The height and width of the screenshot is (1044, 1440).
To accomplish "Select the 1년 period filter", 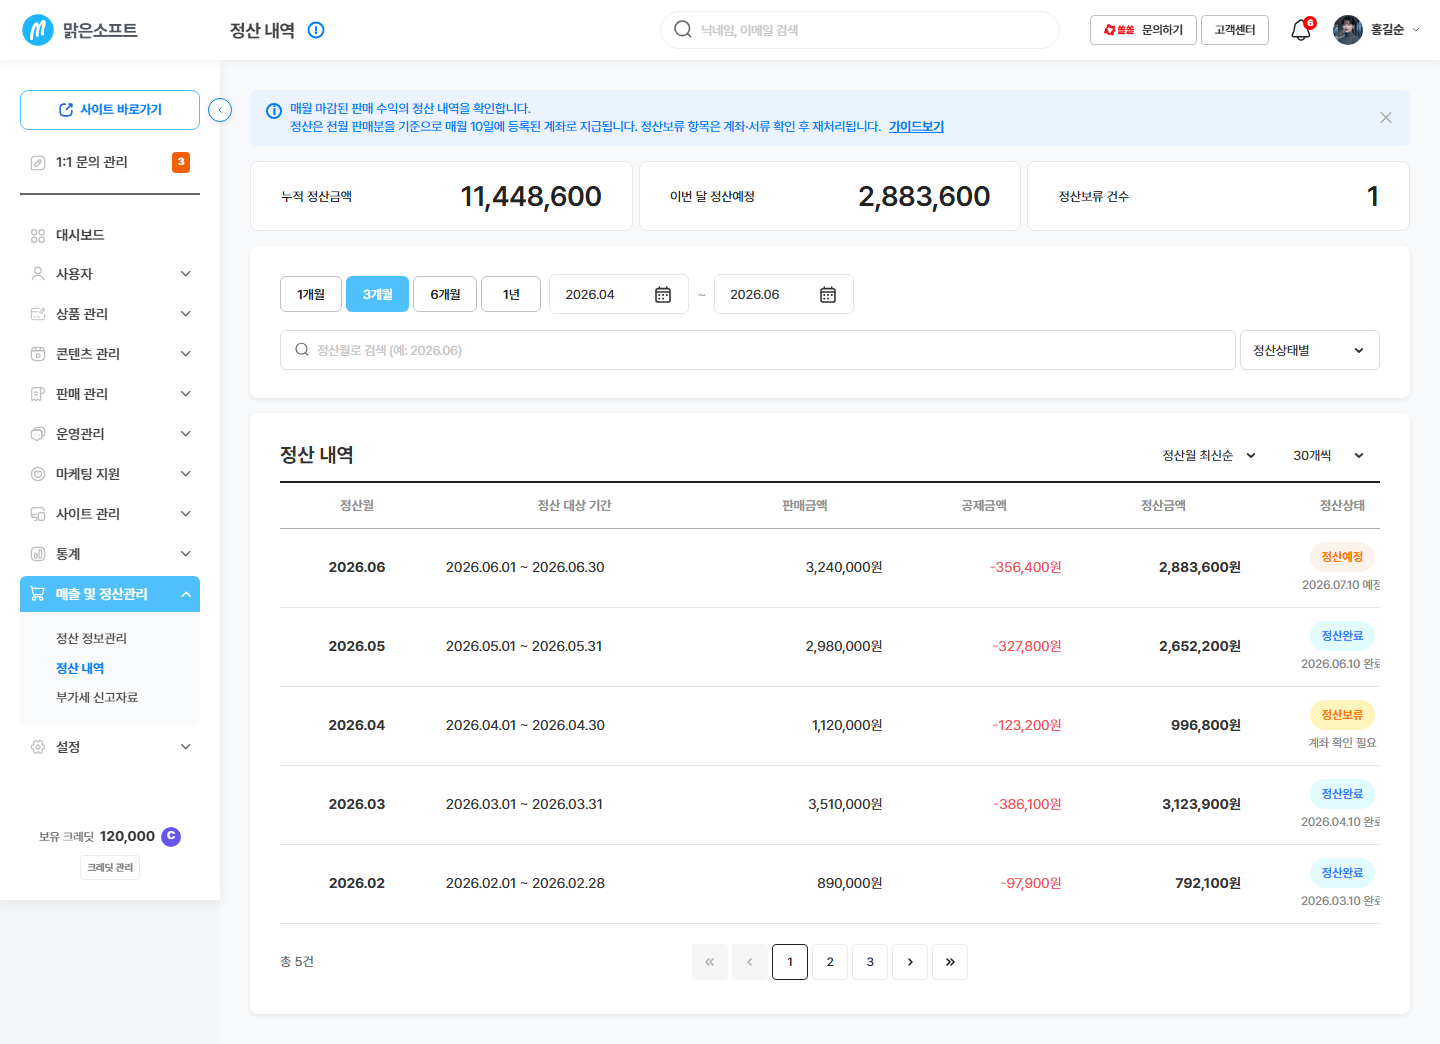I will point(511,294).
